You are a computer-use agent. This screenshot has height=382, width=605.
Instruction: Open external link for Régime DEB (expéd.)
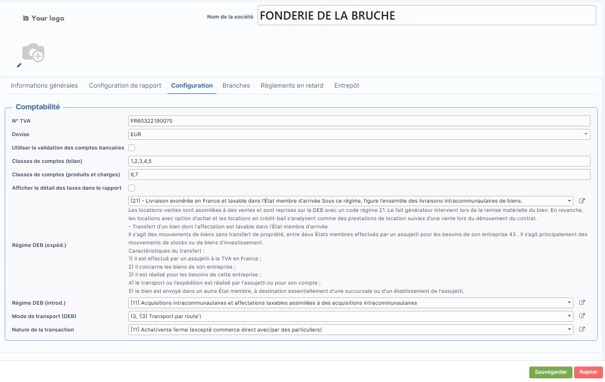[582, 201]
